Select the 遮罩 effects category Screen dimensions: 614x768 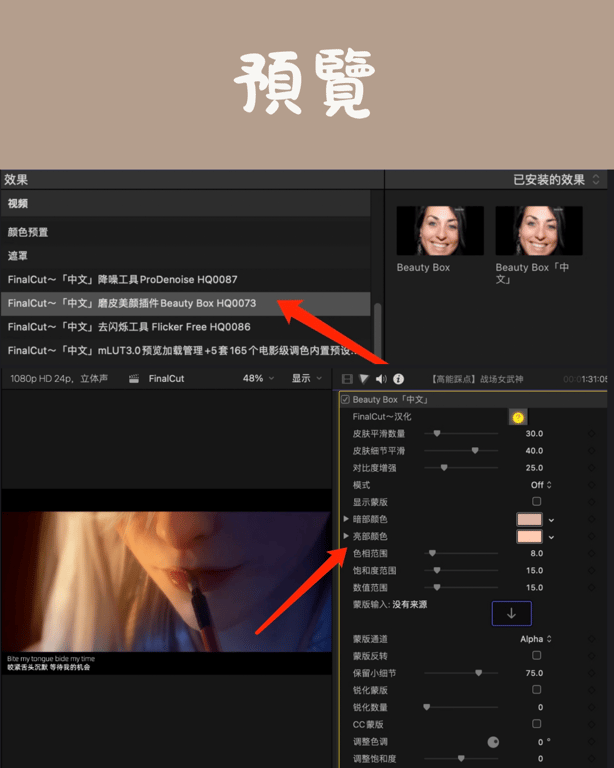click(185, 256)
